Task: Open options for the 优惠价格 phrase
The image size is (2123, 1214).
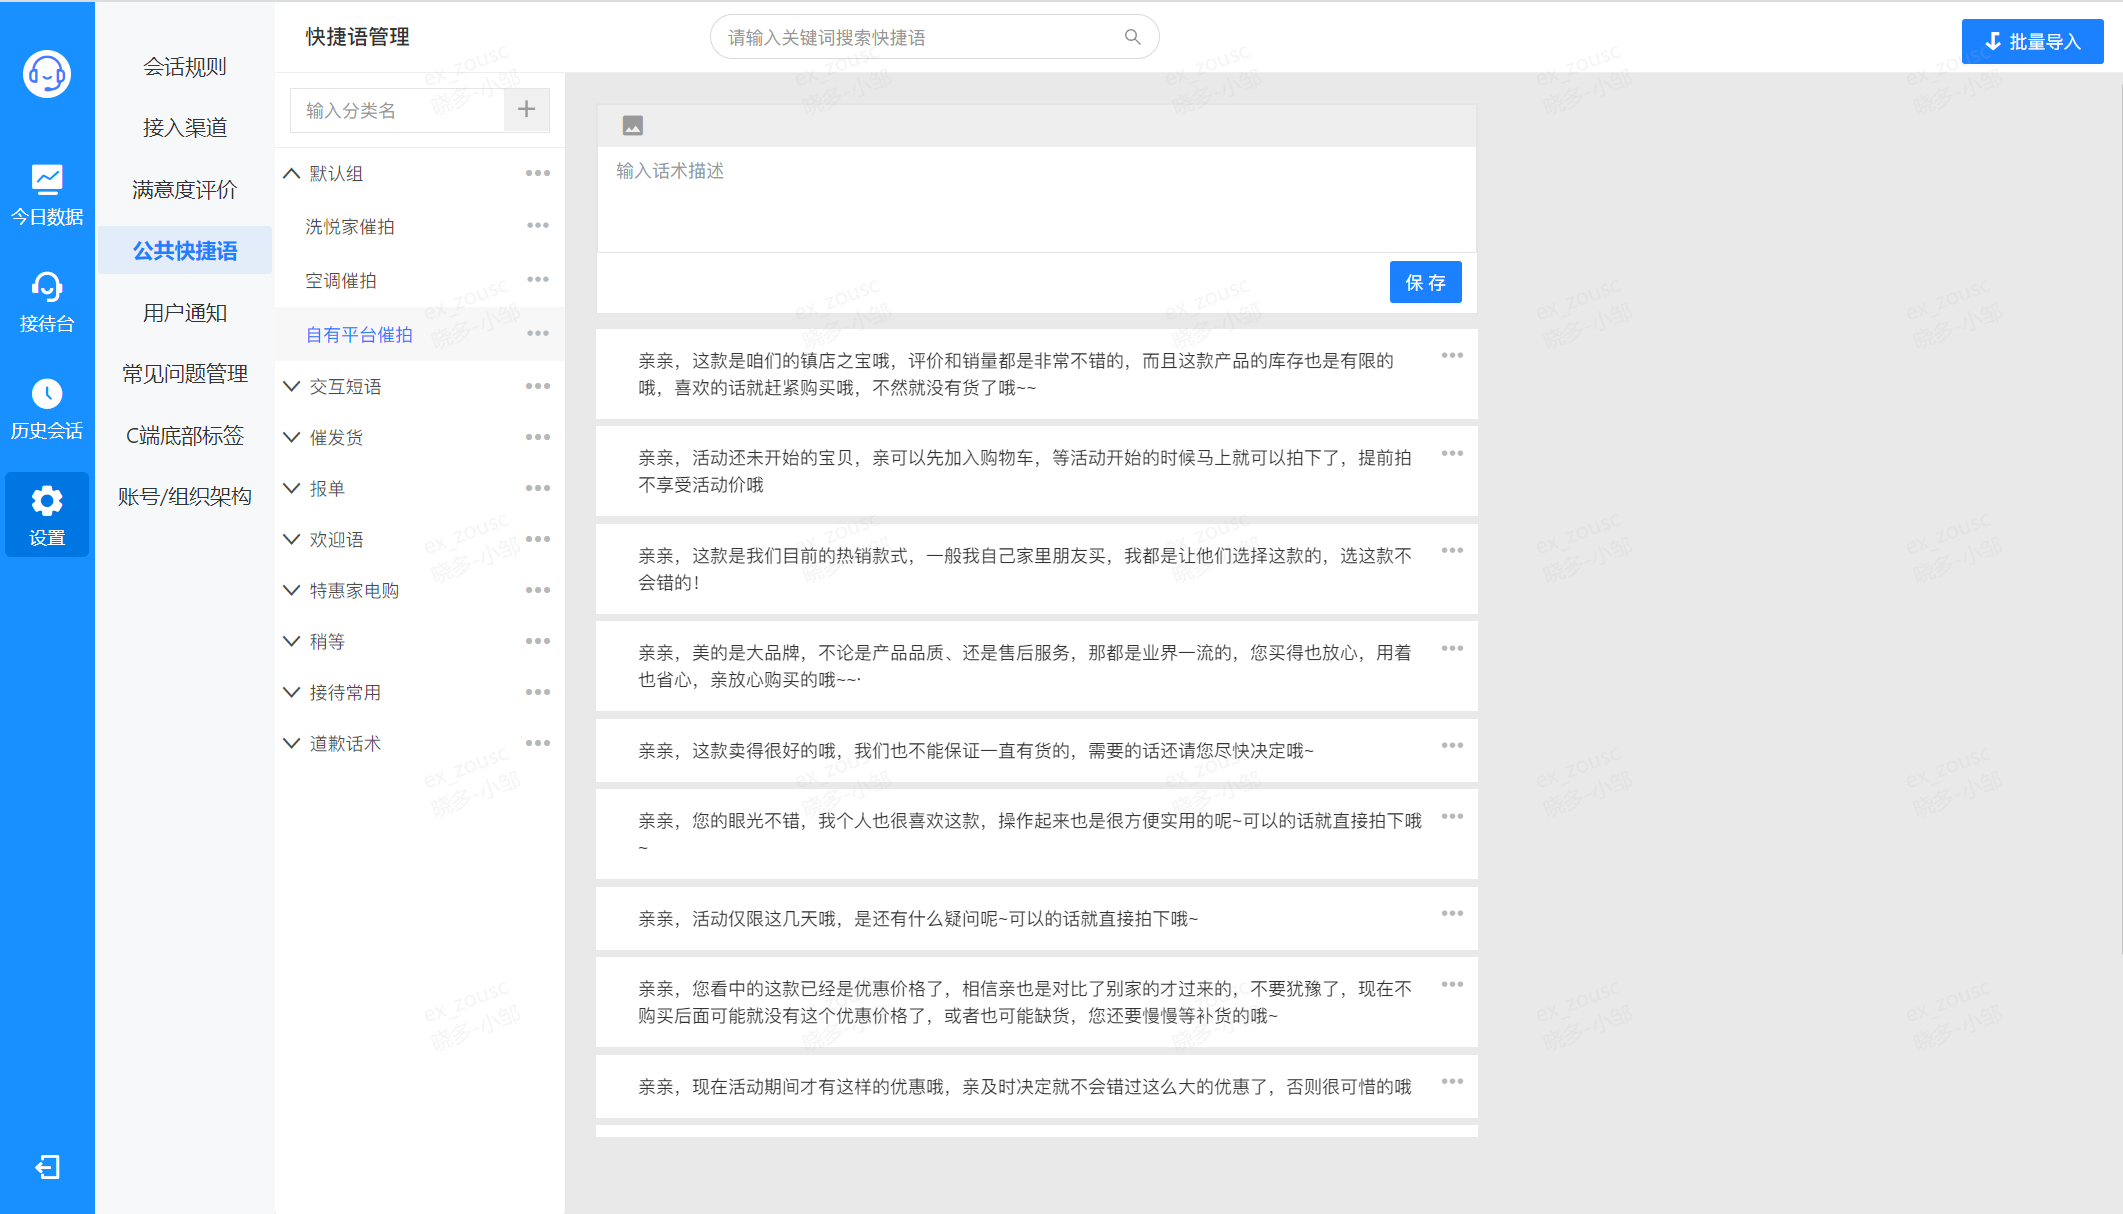Action: 1452,985
